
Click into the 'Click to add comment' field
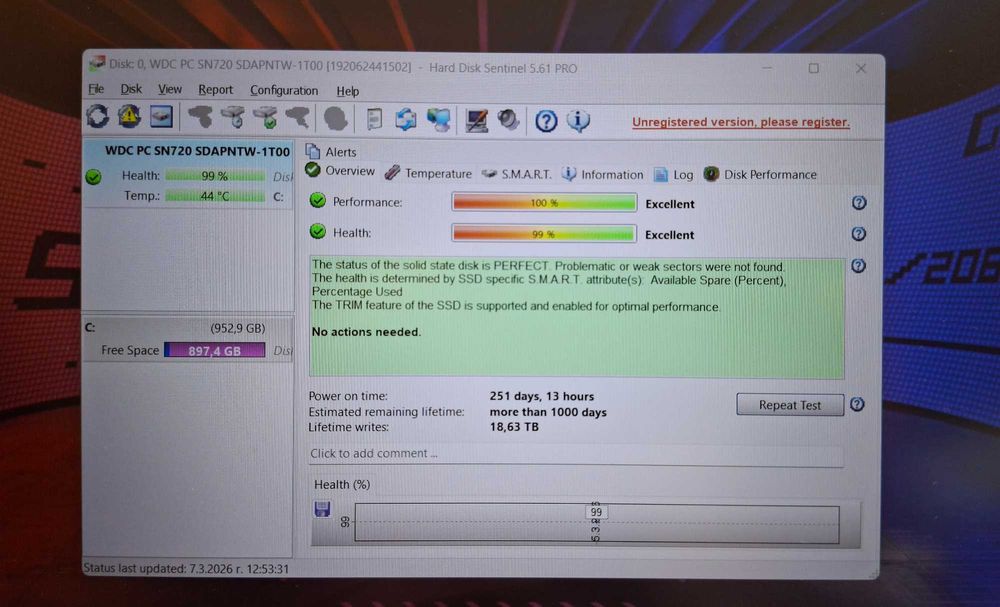click(576, 454)
